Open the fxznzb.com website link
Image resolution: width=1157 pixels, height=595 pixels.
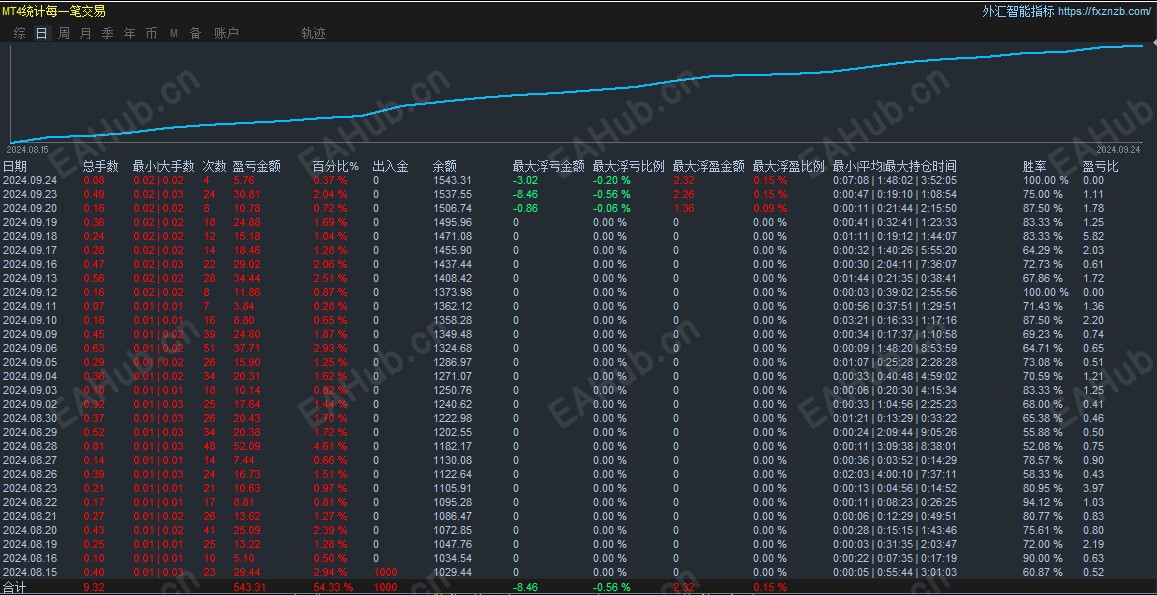tap(1104, 11)
